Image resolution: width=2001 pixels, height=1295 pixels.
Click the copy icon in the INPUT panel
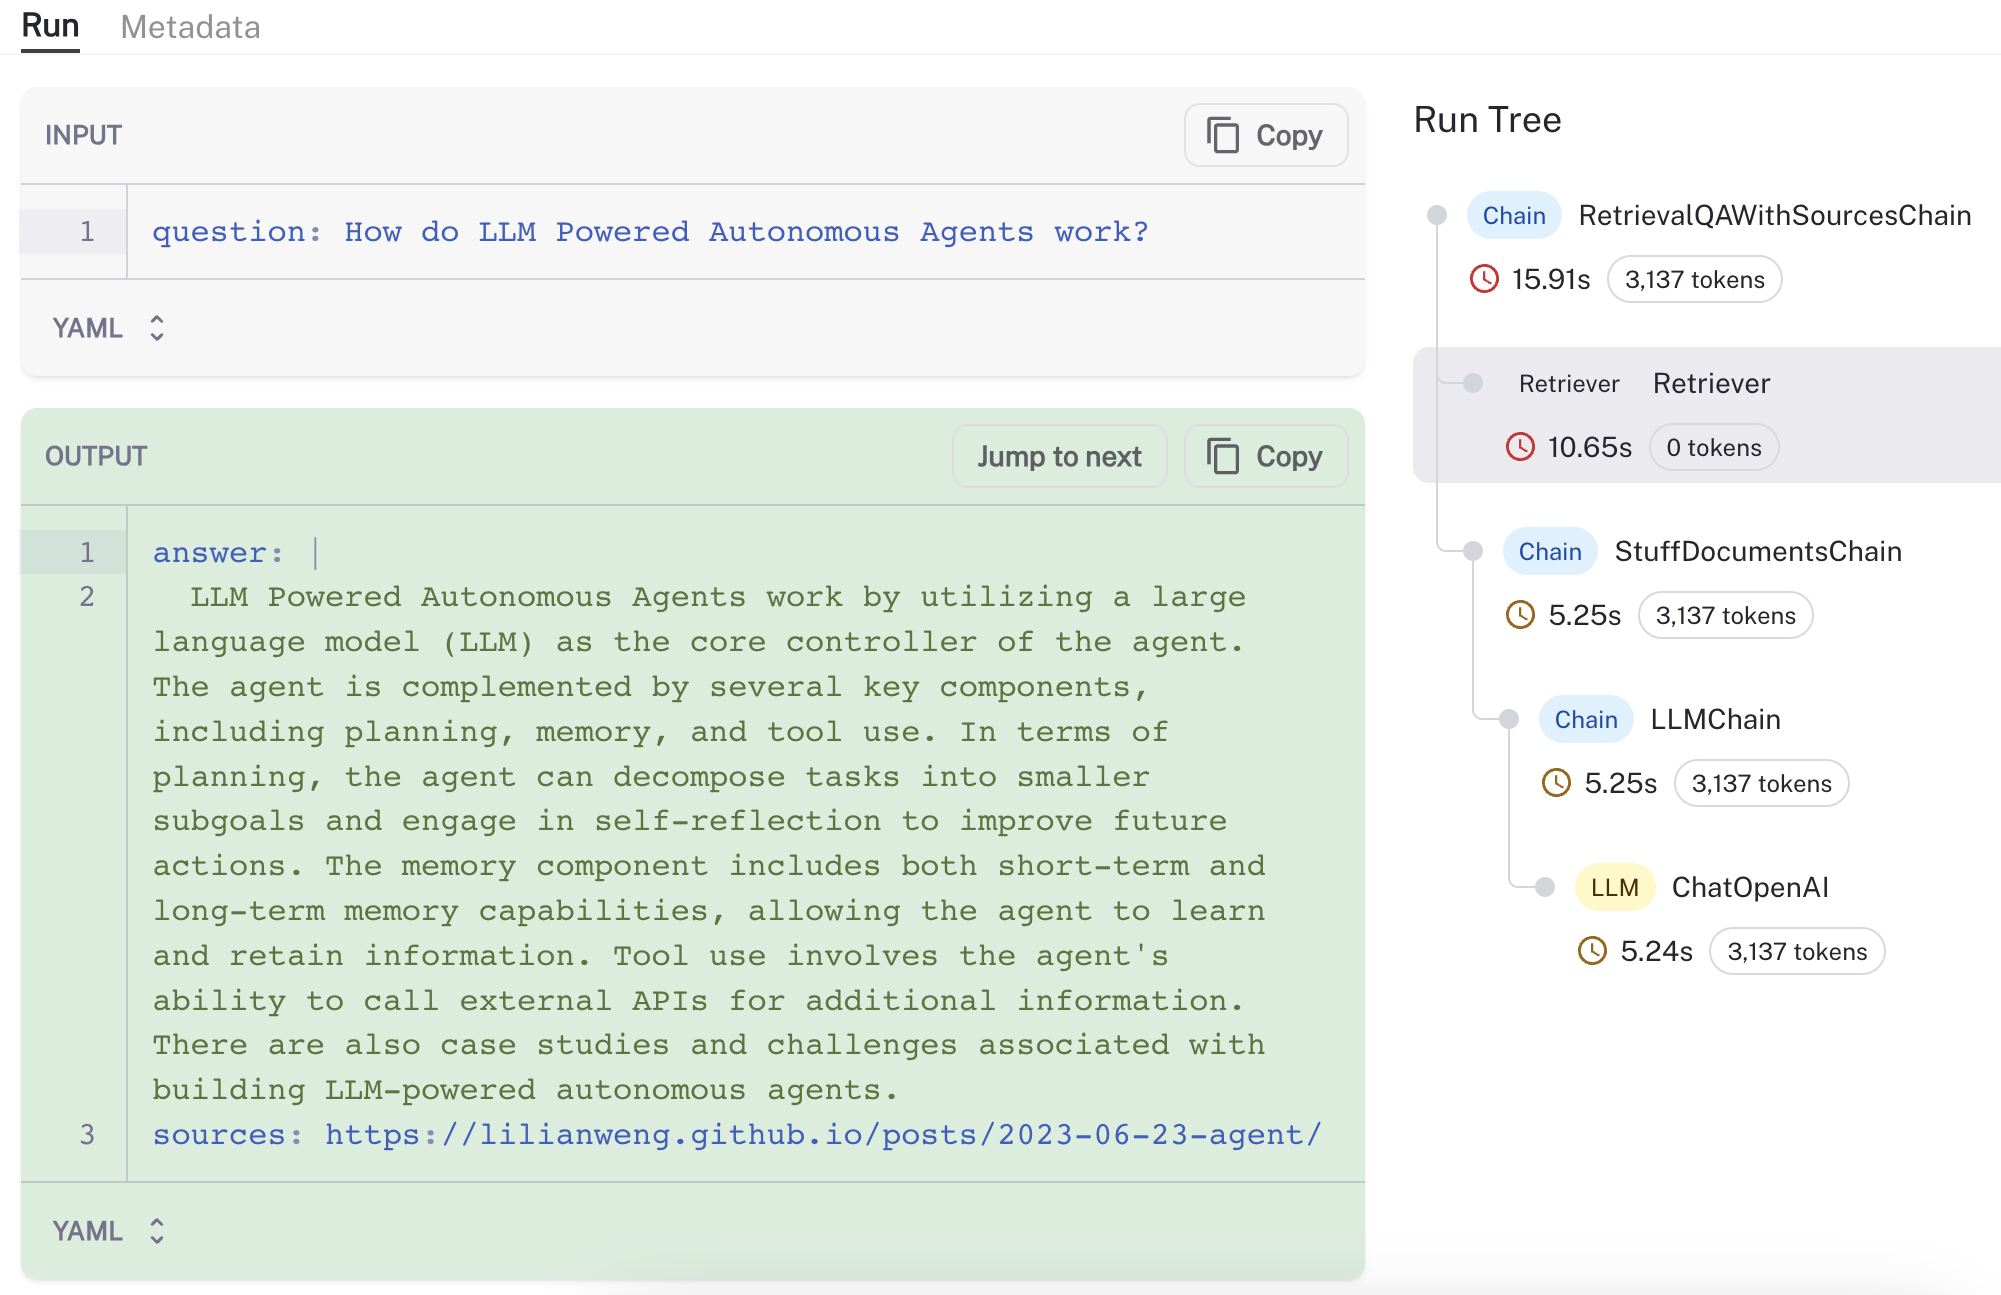[x=1223, y=135]
